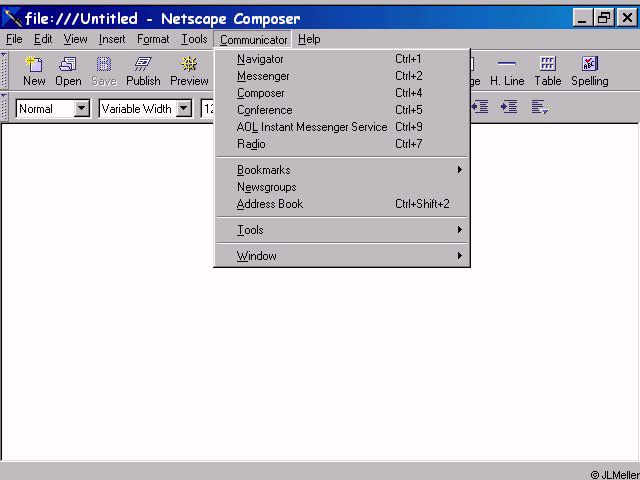Image resolution: width=640 pixels, height=480 pixels.
Task: Close the Netscape Composer window
Action: point(627,18)
